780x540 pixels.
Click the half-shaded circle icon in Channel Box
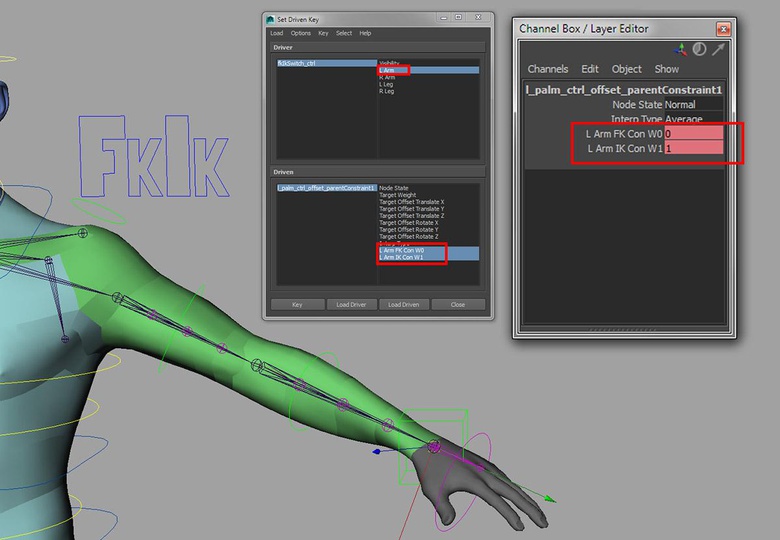coord(699,49)
